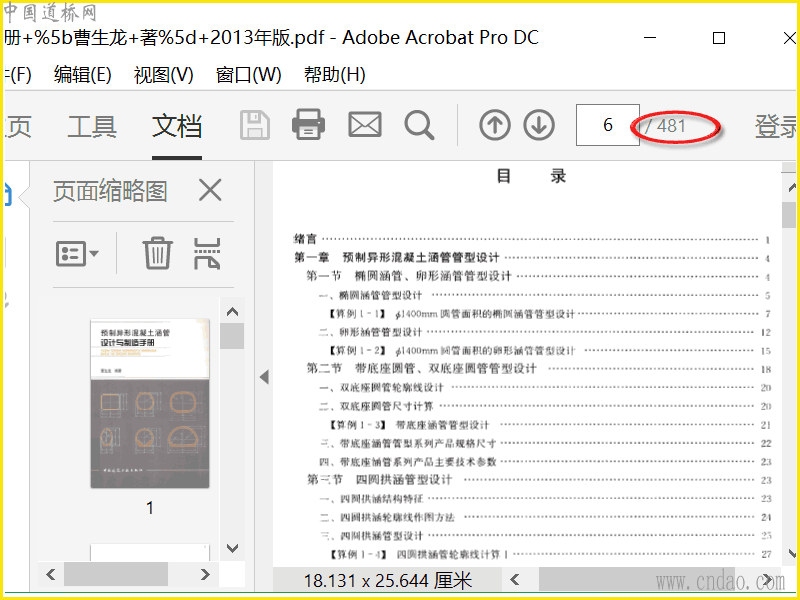Click the page organize icon beside trash
The image size is (800, 600).
[x=207, y=253]
